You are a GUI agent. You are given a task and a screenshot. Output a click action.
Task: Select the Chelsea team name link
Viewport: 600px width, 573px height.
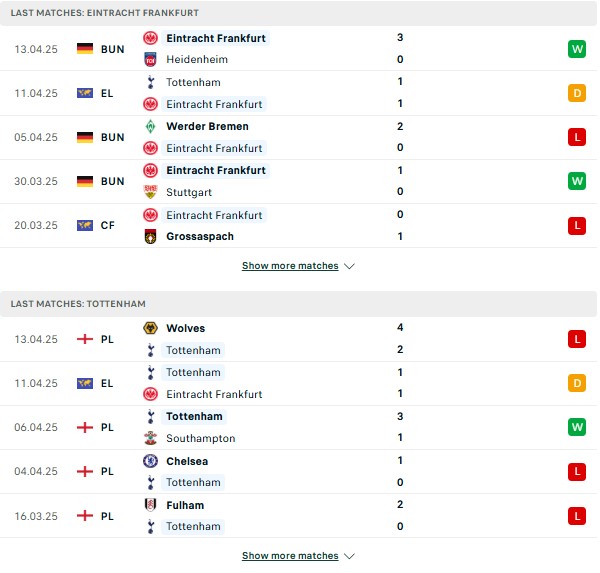[x=187, y=461]
